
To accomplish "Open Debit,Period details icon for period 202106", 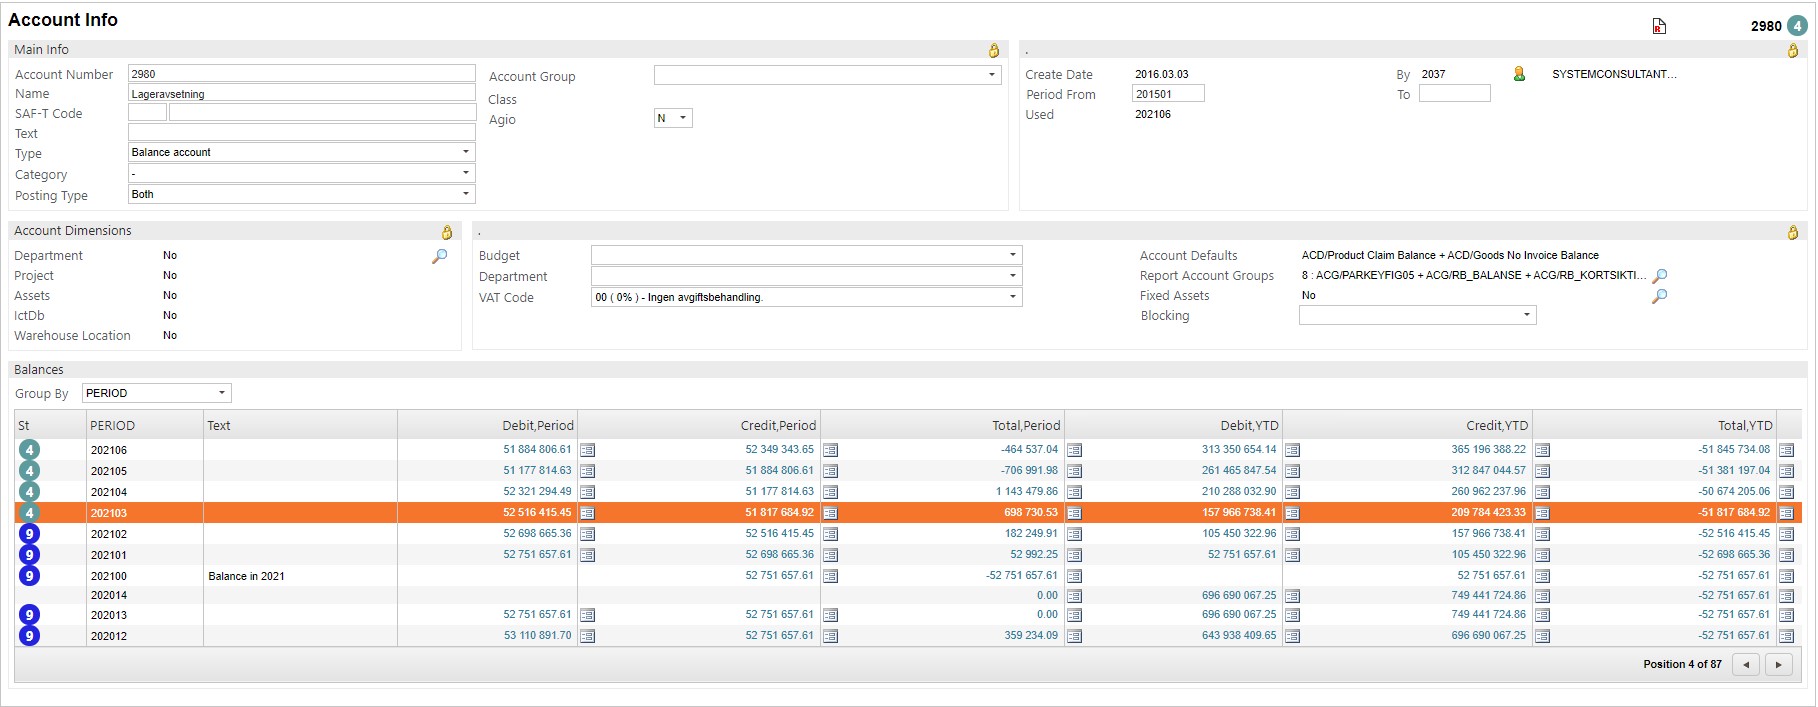I will tap(588, 450).
